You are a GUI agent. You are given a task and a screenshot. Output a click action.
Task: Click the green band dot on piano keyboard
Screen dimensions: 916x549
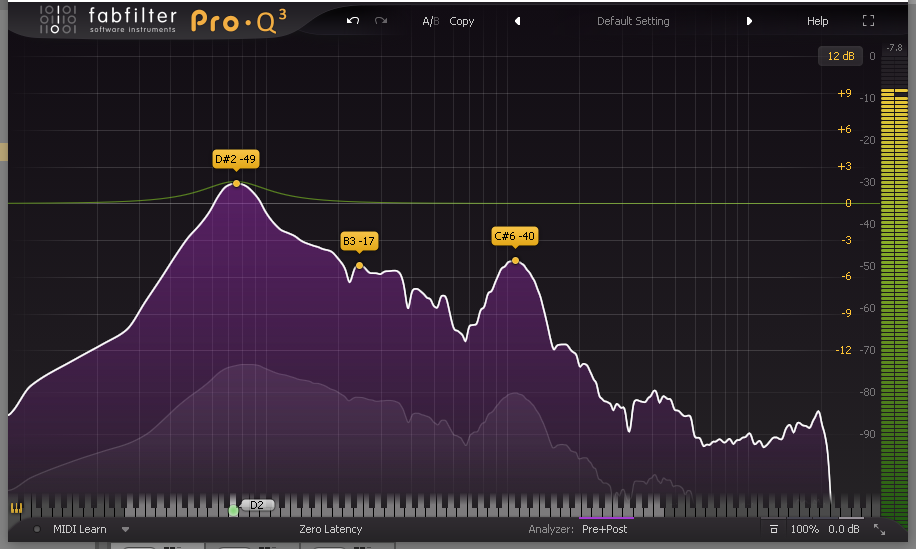[x=233, y=510]
